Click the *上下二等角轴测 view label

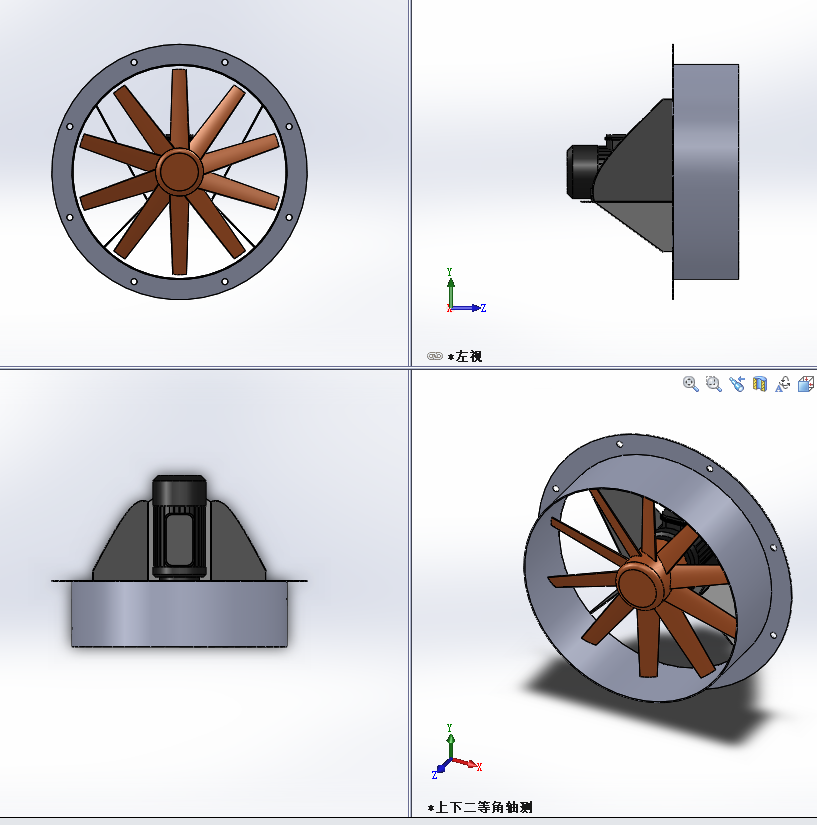coord(480,807)
